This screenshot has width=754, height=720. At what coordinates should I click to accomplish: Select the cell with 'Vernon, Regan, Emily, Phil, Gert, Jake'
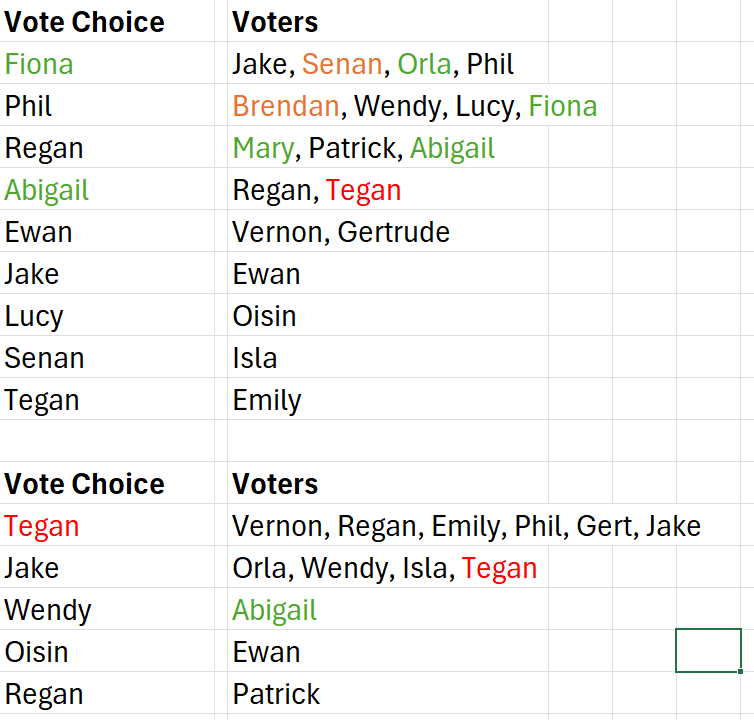pos(388,525)
